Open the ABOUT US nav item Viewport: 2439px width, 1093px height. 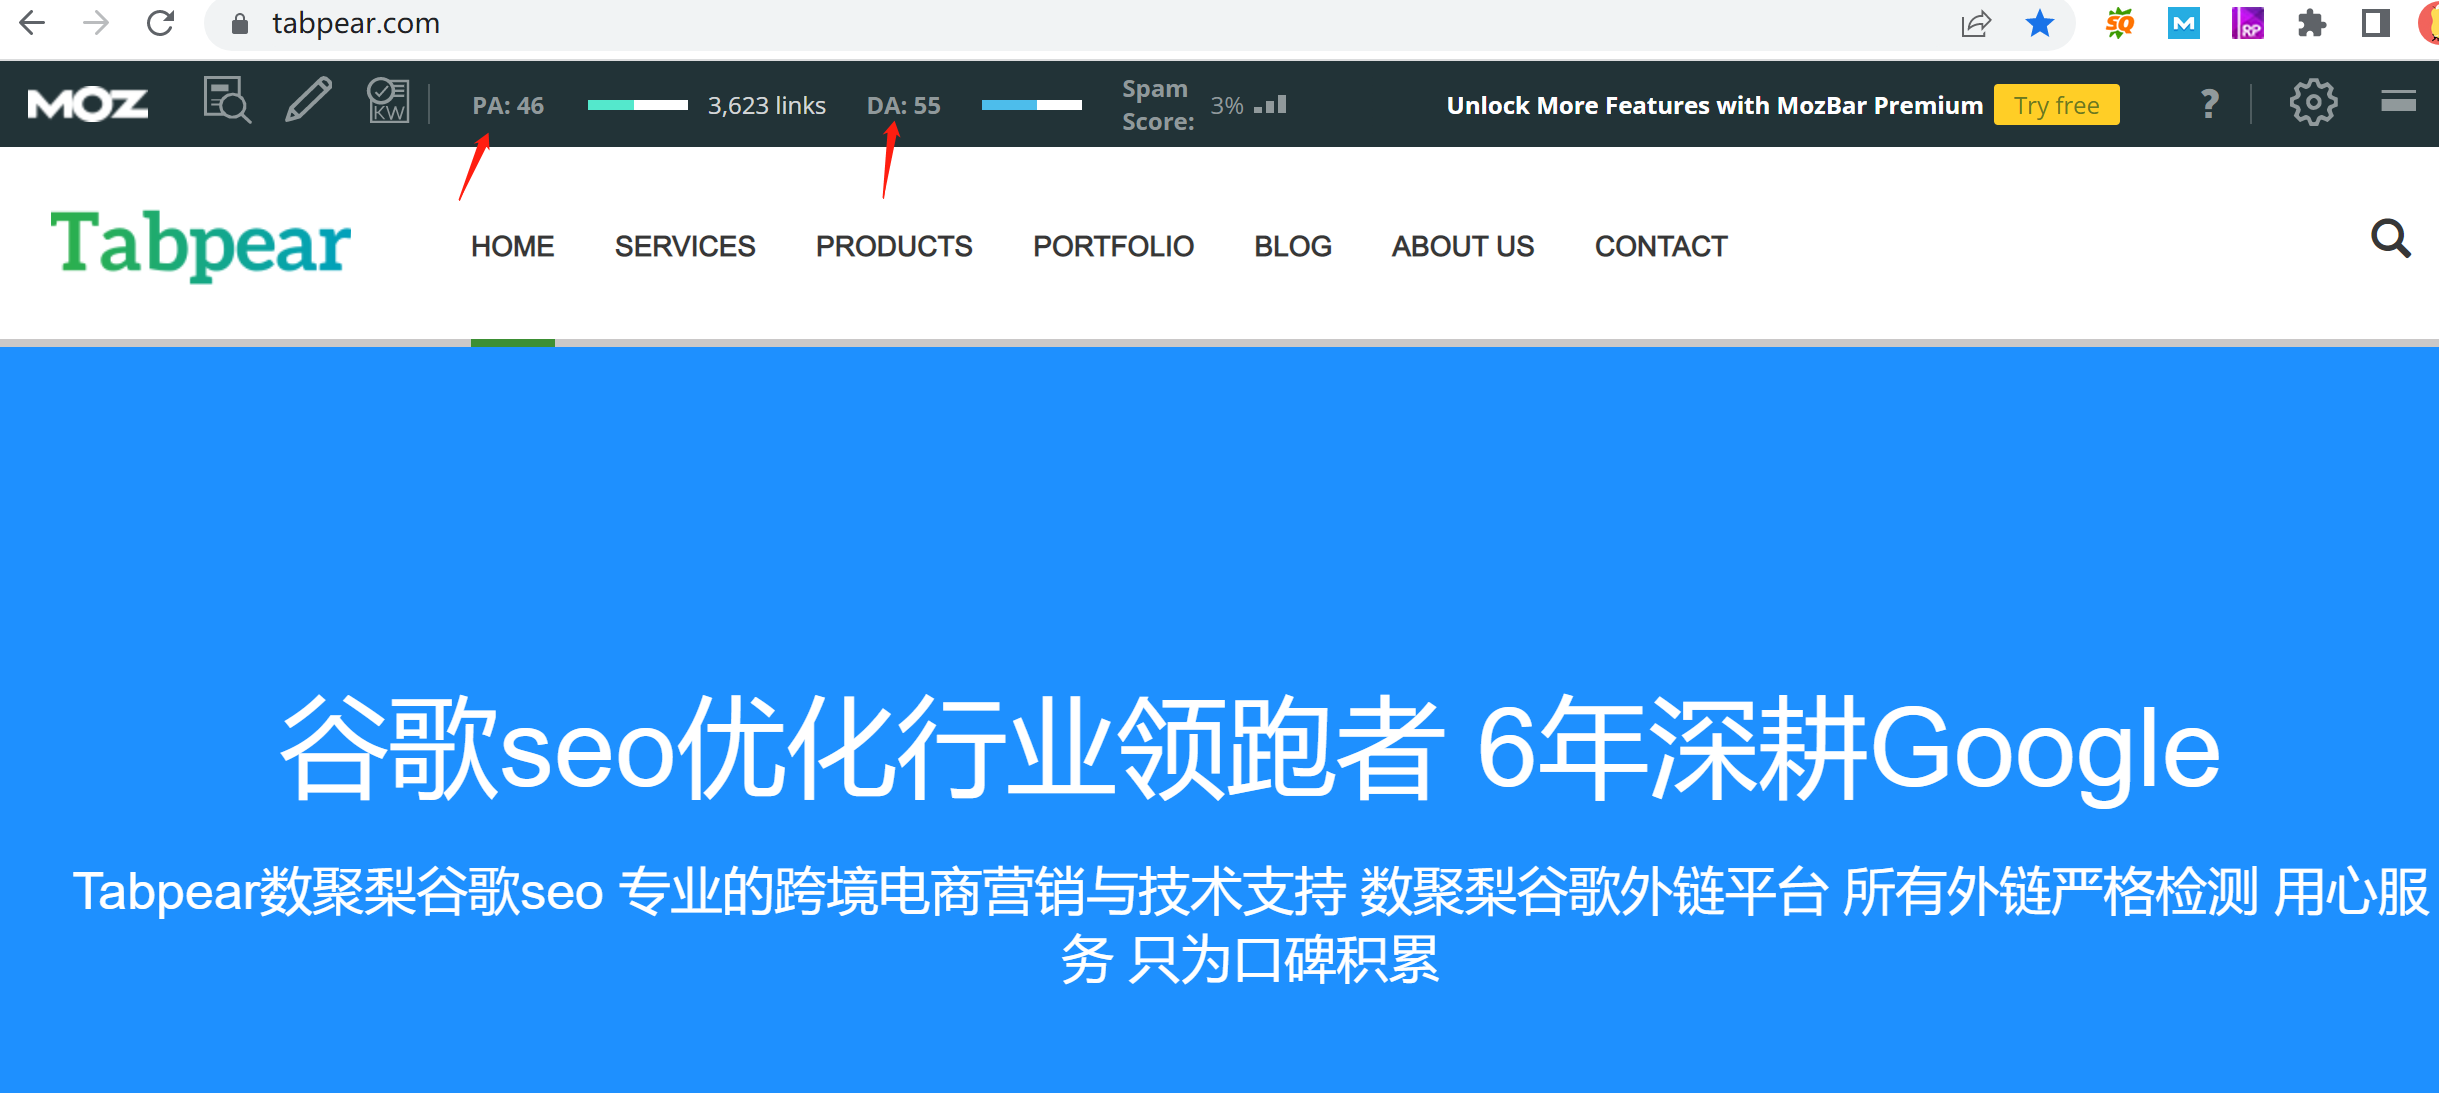point(1463,246)
